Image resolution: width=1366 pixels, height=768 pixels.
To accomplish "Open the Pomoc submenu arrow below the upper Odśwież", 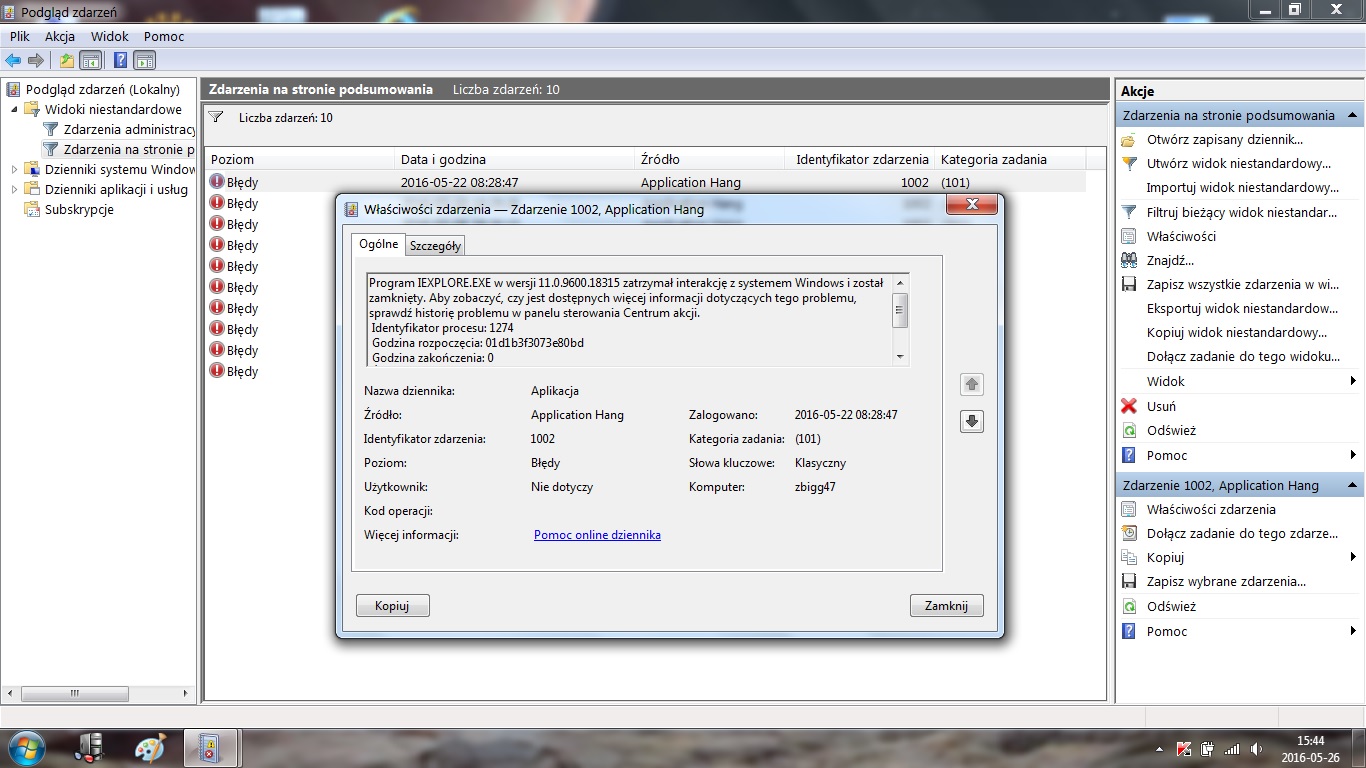I will coord(1353,455).
